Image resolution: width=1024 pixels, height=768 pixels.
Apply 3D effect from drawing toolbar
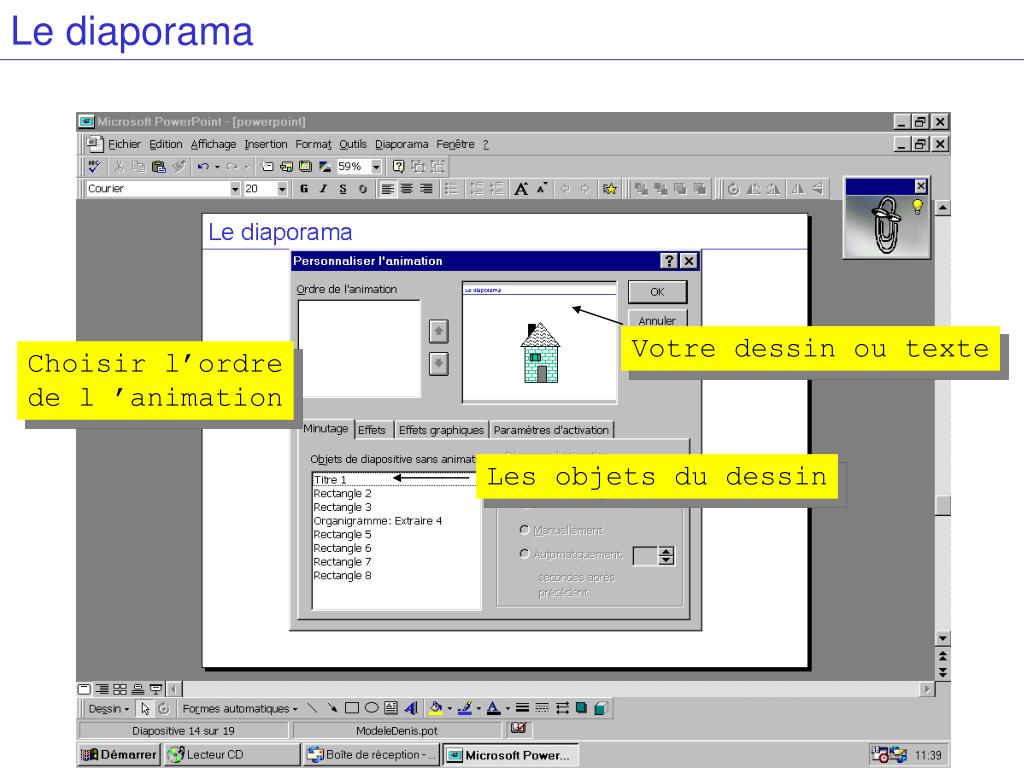click(601, 708)
